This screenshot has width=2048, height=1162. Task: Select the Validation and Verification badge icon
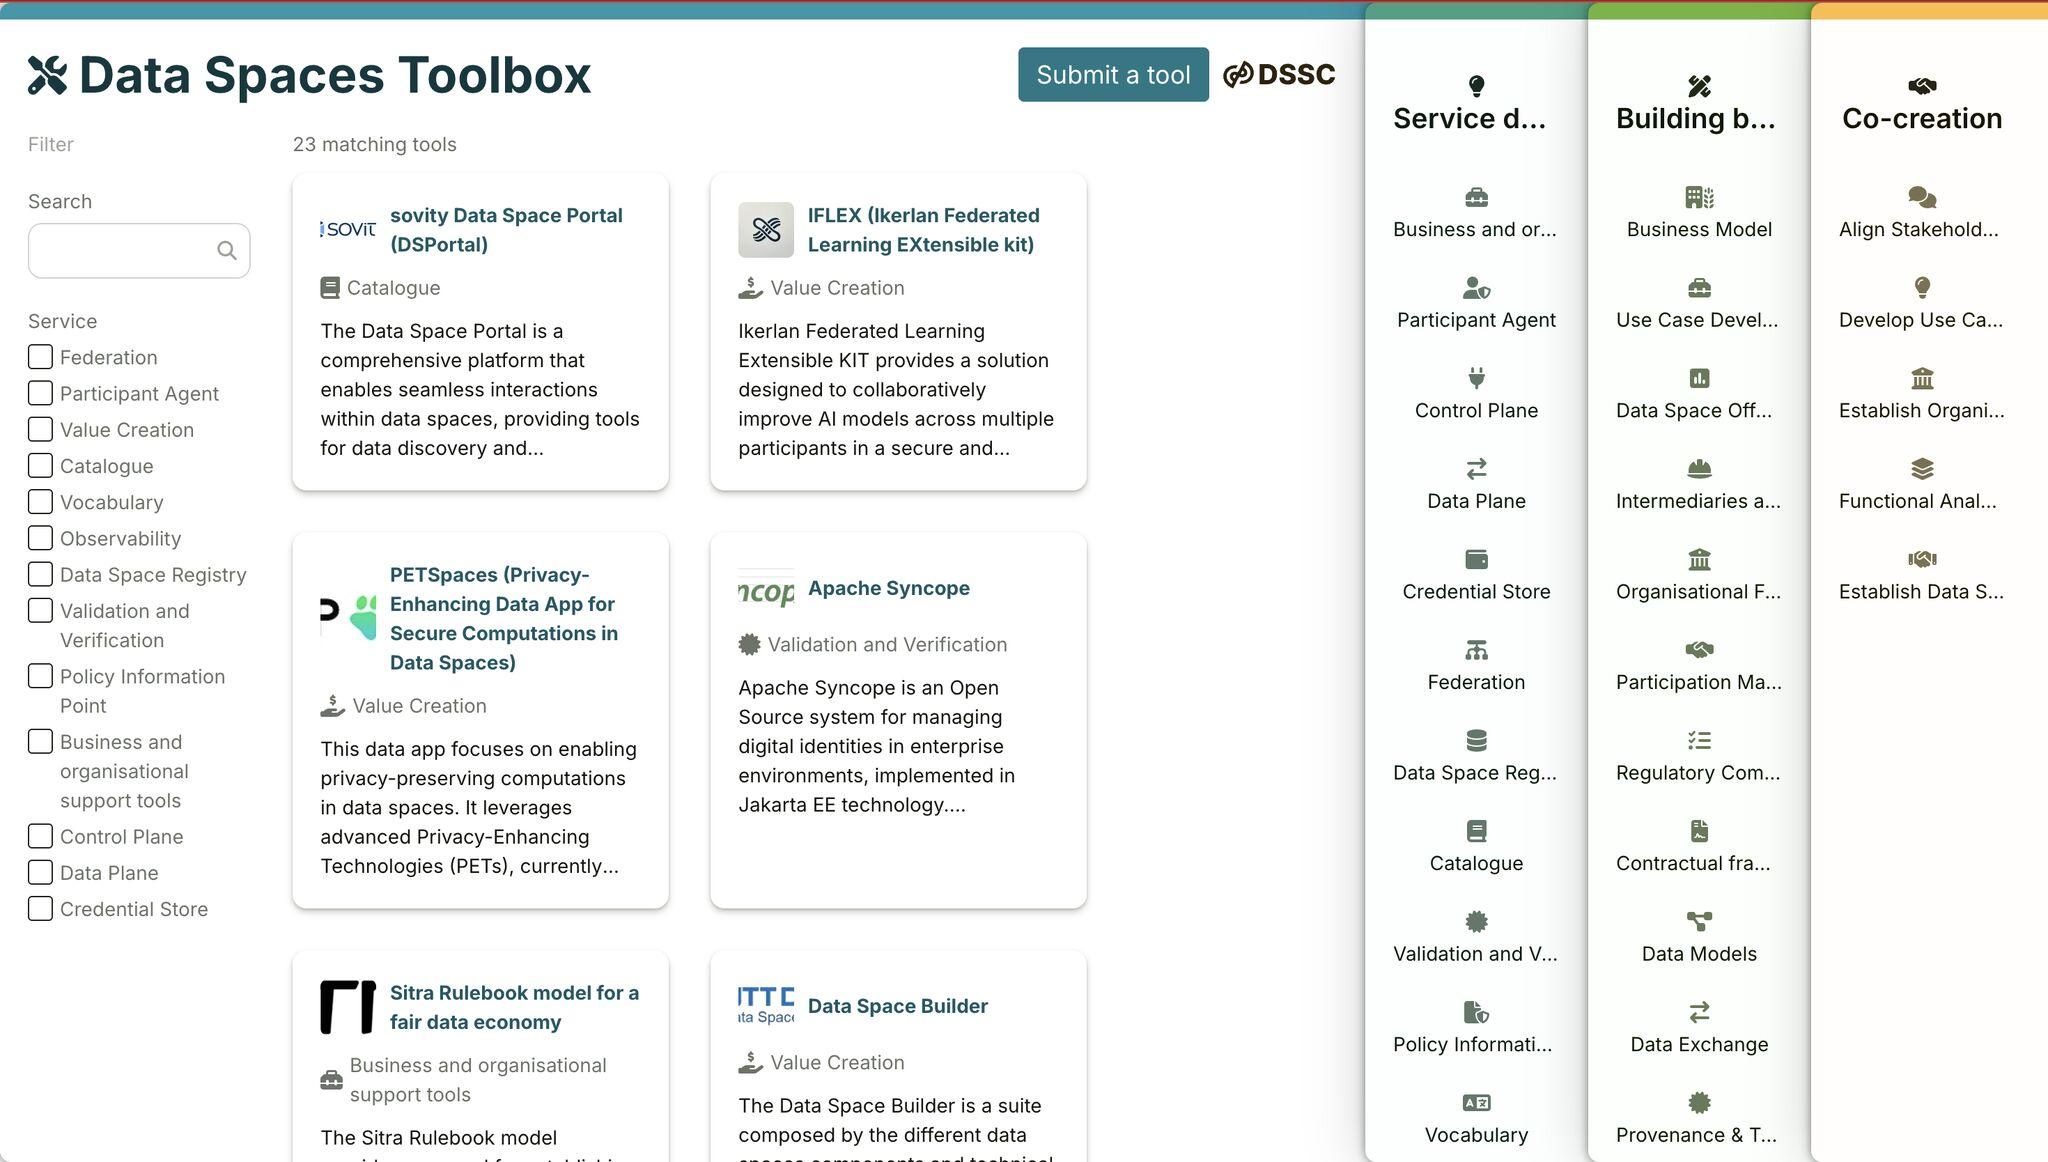(x=1476, y=921)
